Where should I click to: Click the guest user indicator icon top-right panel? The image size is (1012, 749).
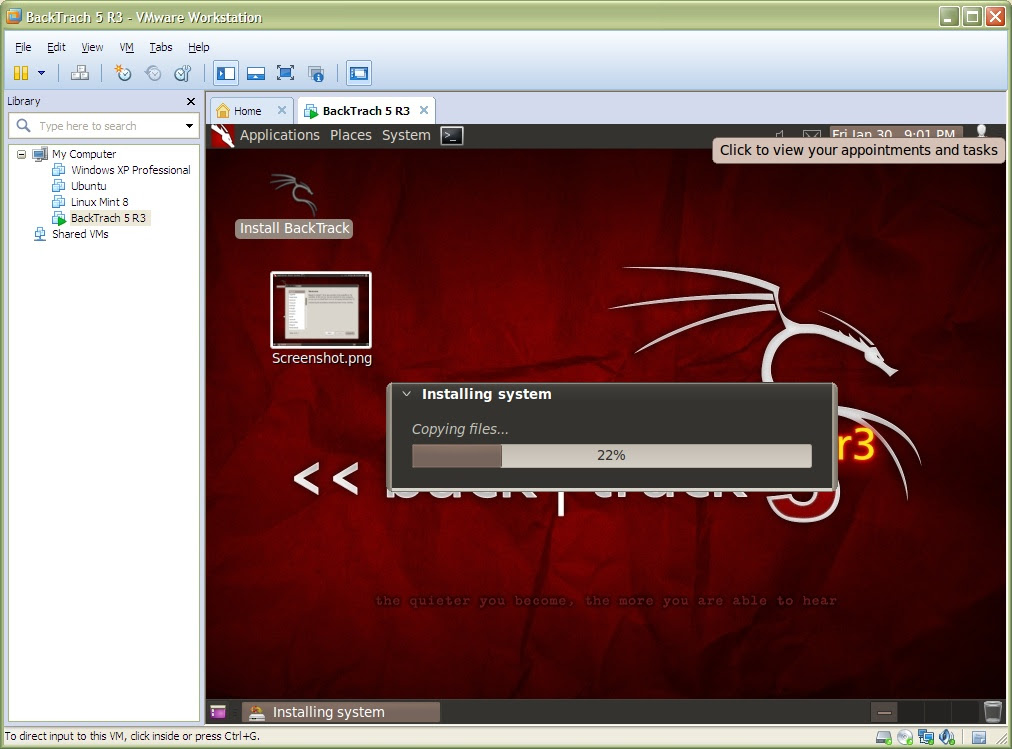point(981,132)
